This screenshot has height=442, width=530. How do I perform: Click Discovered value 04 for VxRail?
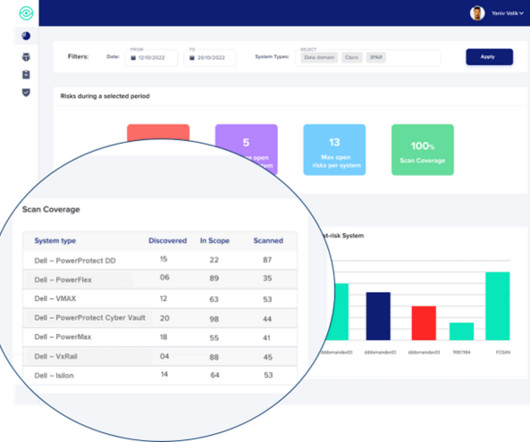[x=164, y=356]
